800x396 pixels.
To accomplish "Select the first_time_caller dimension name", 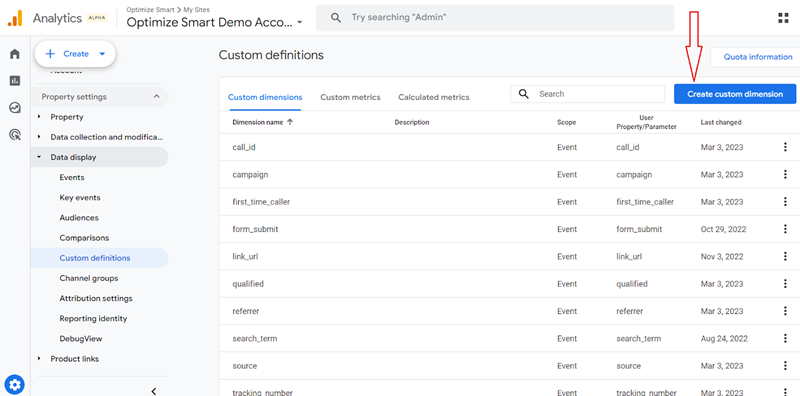I will [261, 202].
